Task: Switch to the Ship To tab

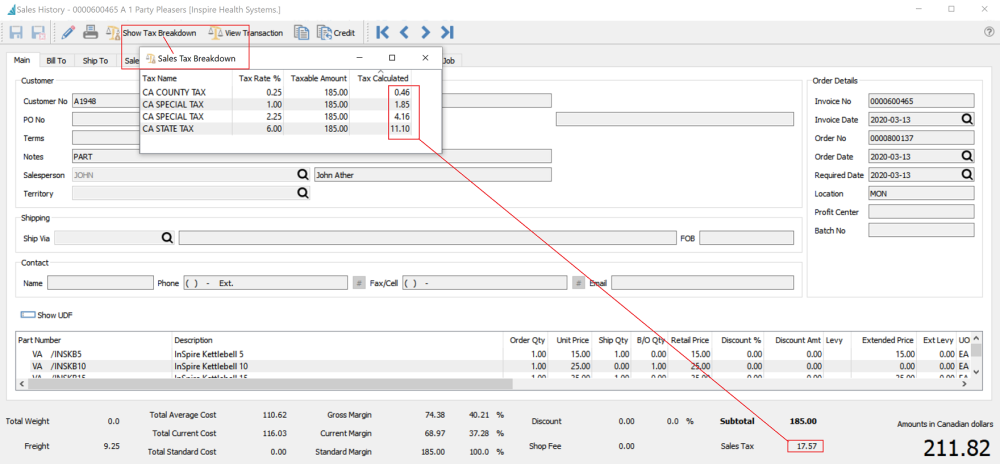Action: pyautogui.click(x=96, y=61)
